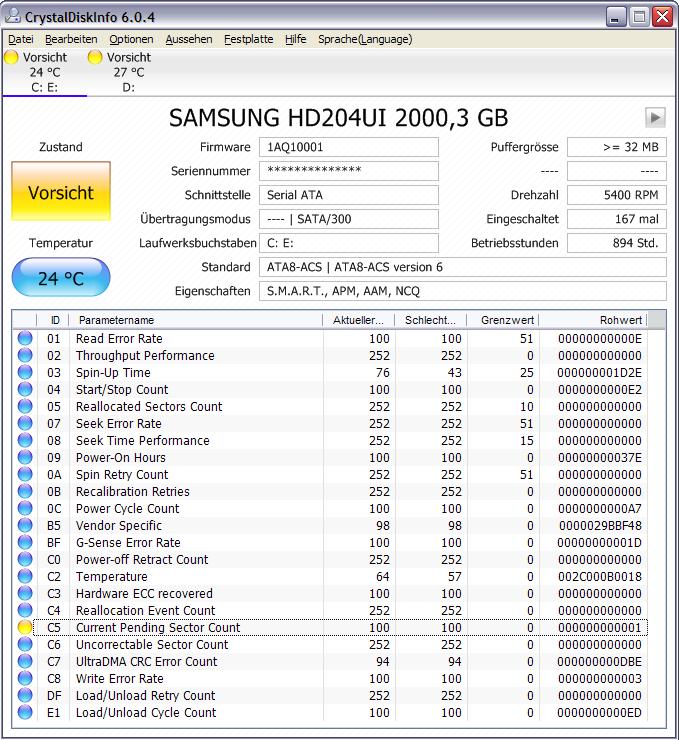Select the Power-On Hours parameter name
The width and height of the screenshot is (679, 740).
pyautogui.click(x=121, y=457)
